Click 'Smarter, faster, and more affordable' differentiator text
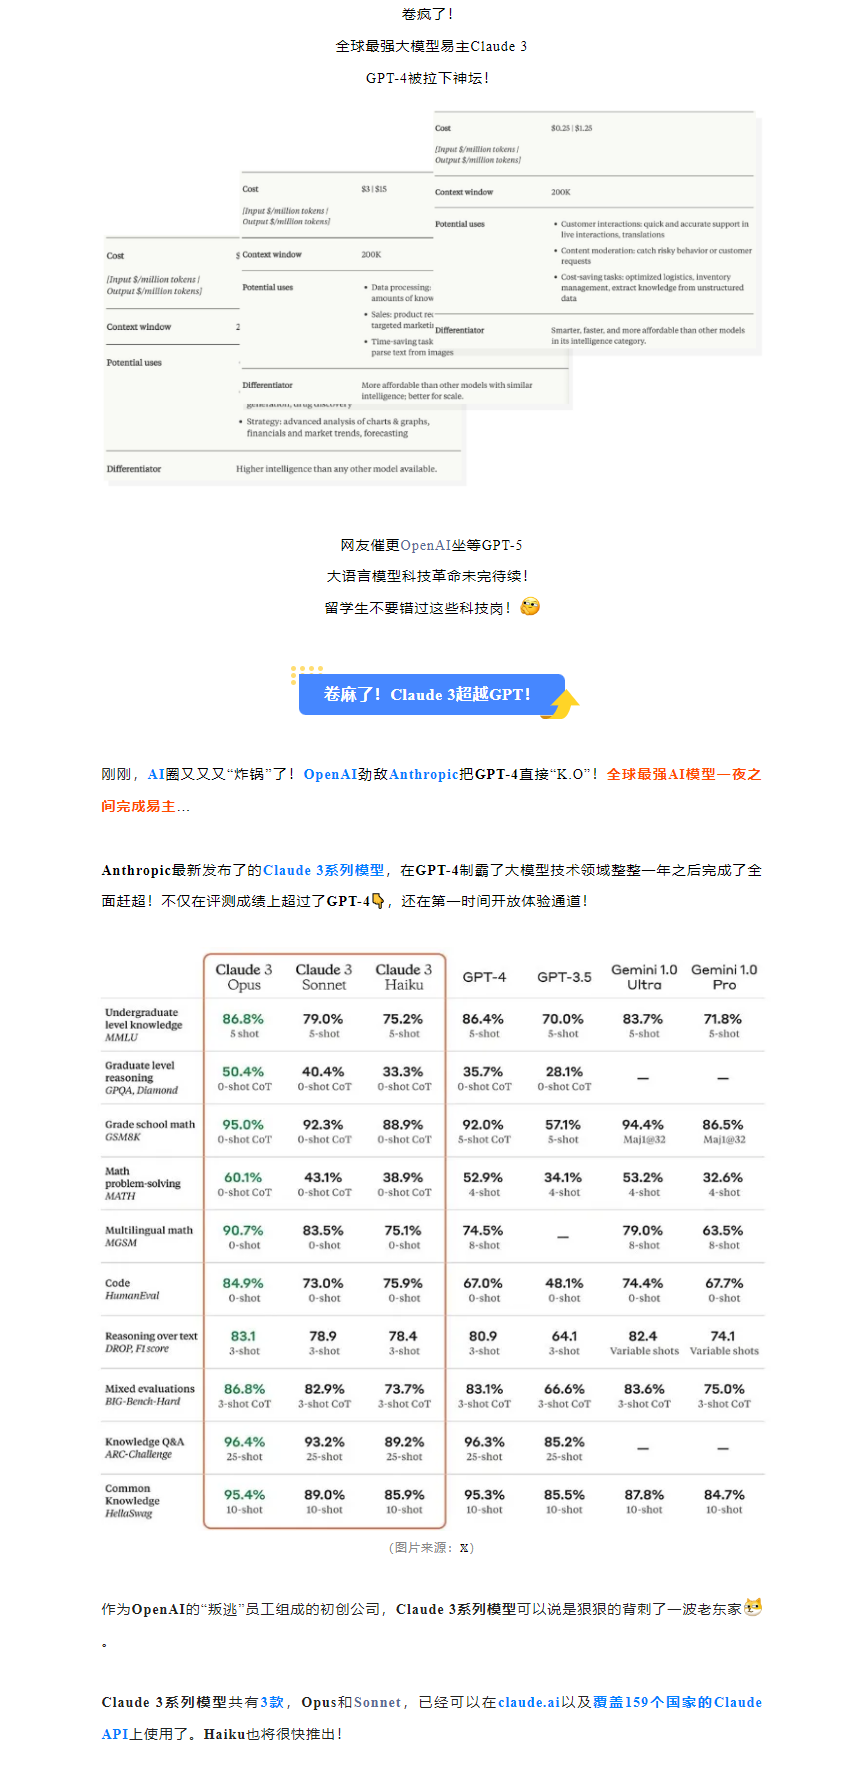Screen dimensions: 866x1770 [648, 335]
